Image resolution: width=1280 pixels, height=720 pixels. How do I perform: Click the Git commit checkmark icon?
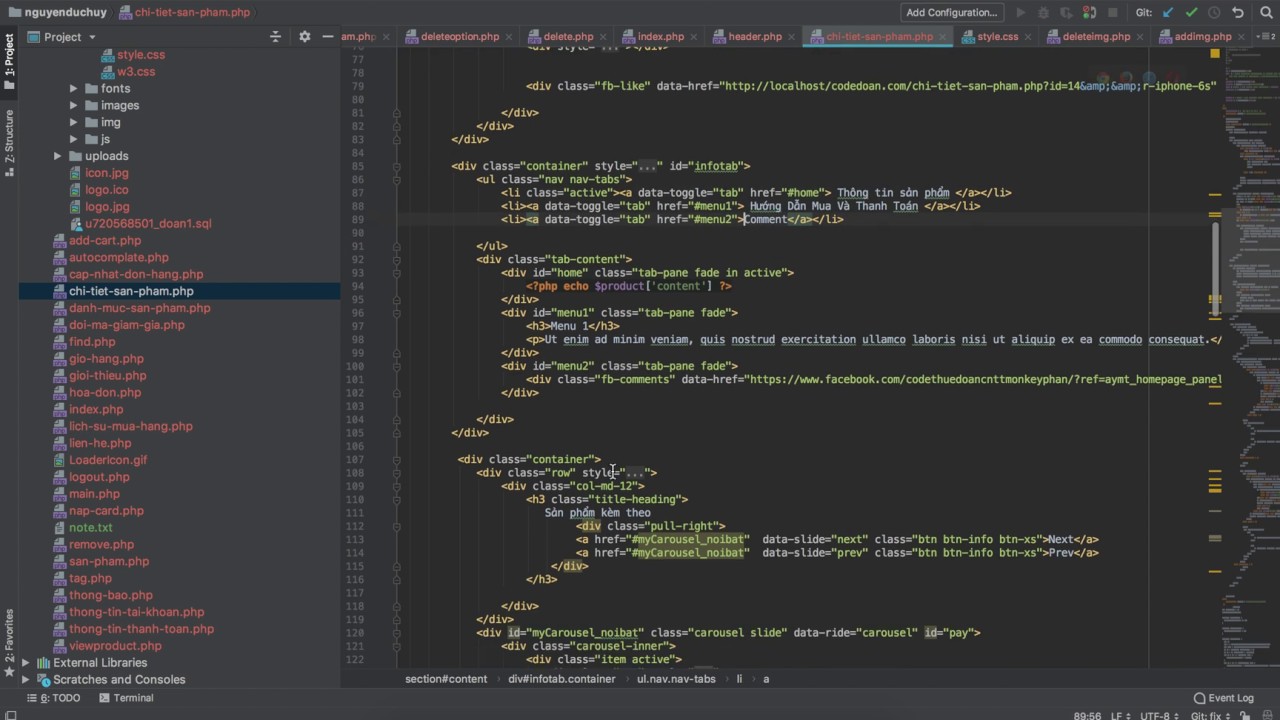tap(1191, 13)
